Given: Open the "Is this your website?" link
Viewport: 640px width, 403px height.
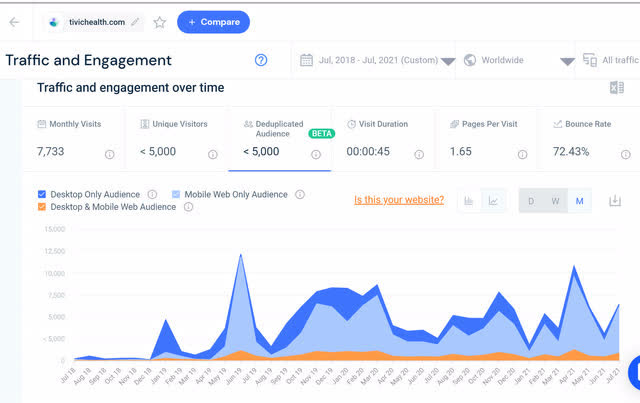Looking at the screenshot, I should tap(399, 200).
